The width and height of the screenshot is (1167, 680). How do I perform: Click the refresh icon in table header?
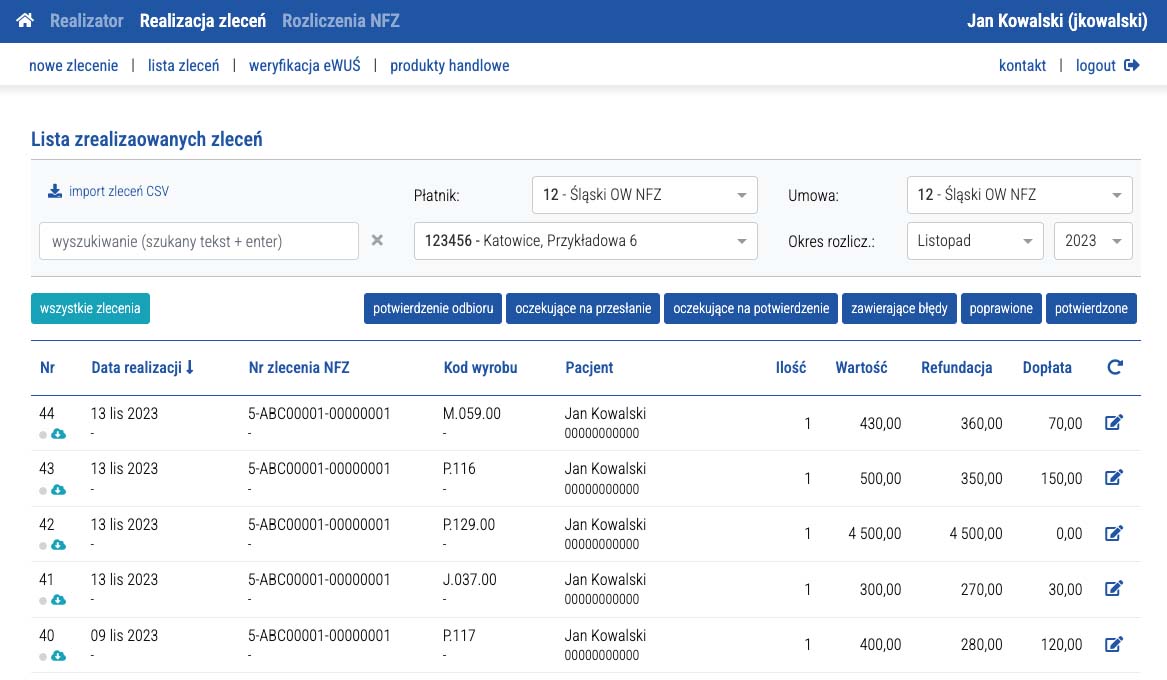coord(1115,368)
